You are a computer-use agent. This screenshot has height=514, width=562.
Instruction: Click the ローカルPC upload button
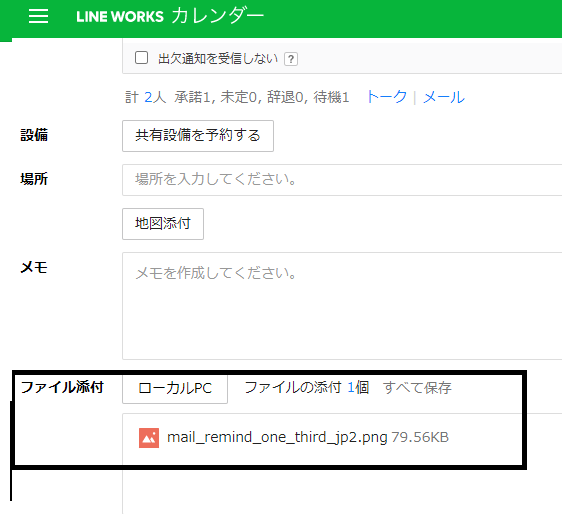pos(175,389)
